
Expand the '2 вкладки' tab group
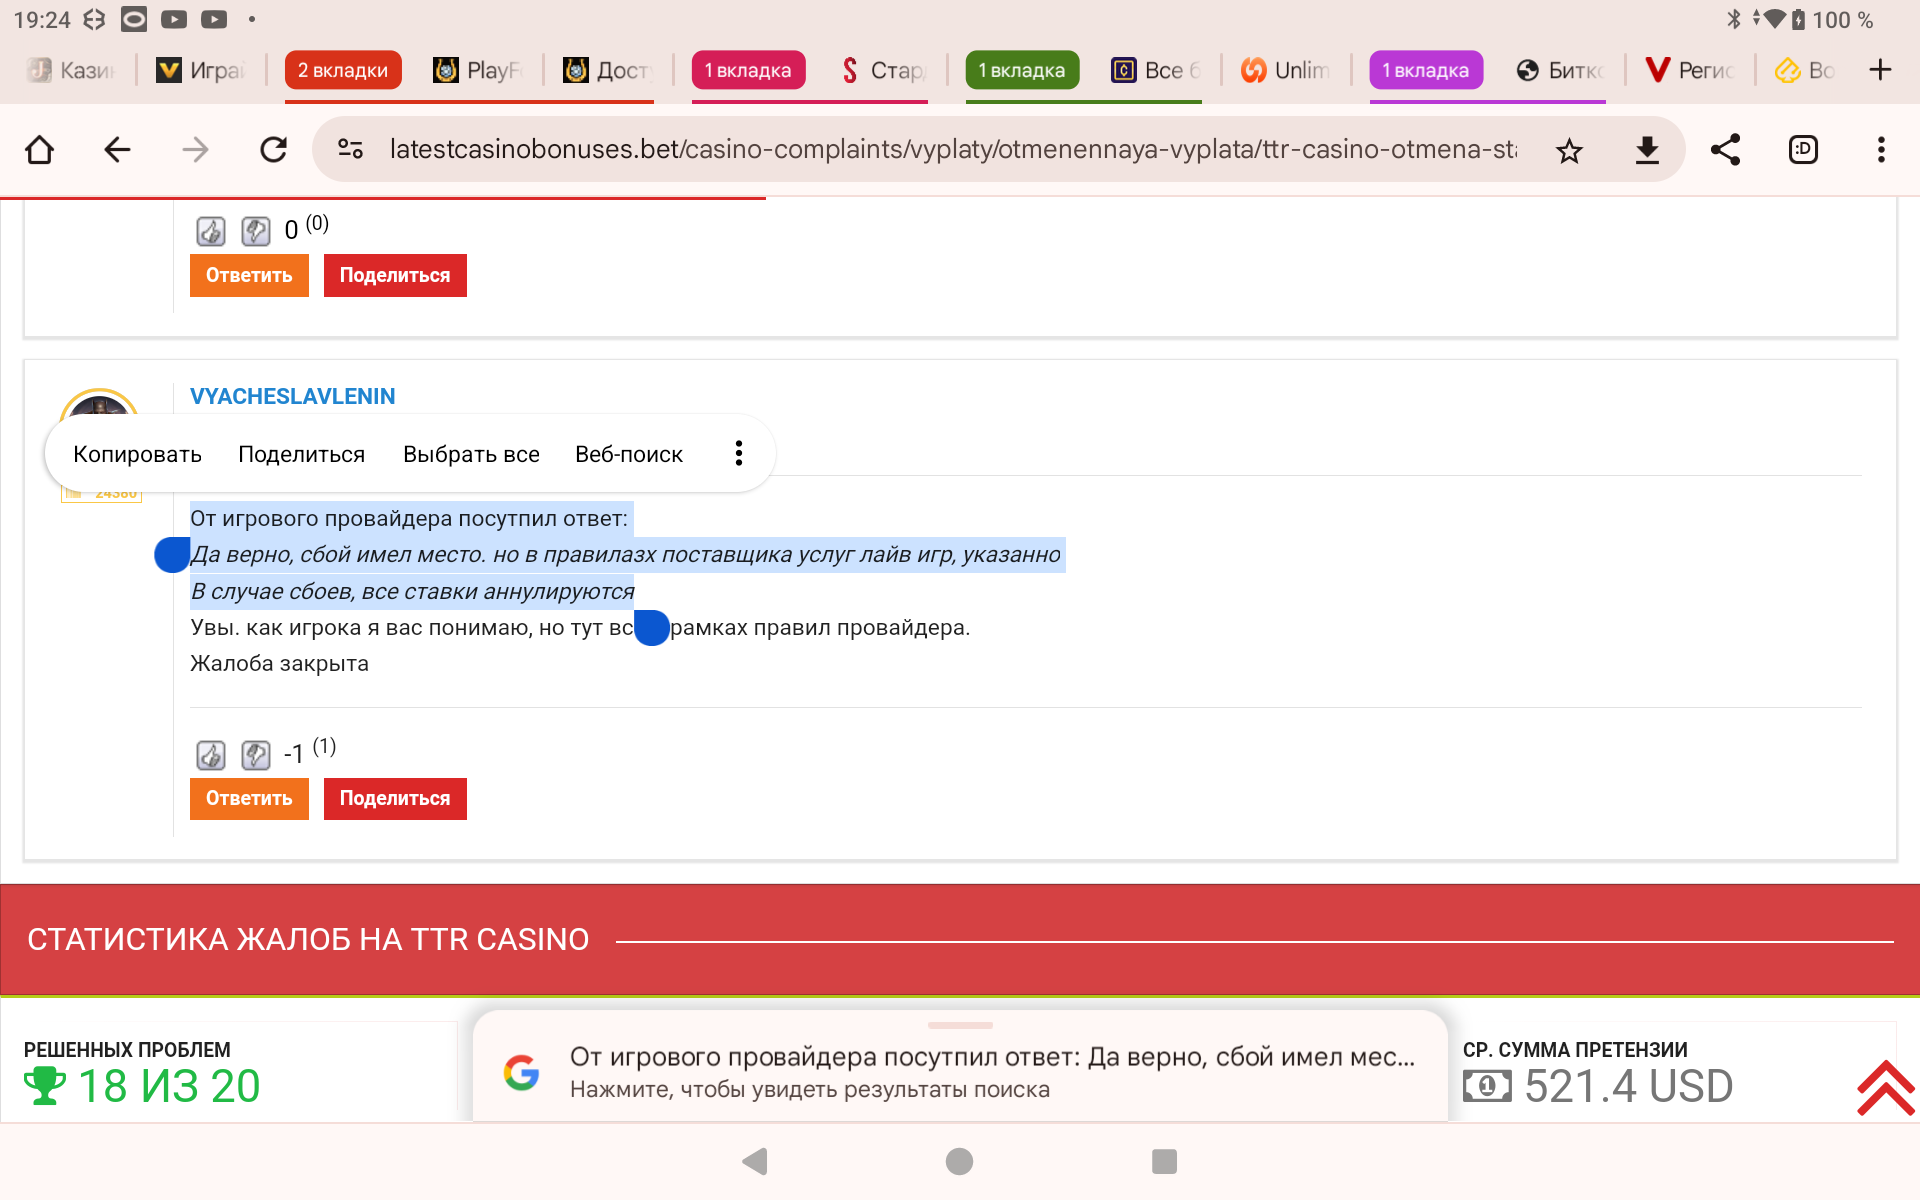[342, 70]
